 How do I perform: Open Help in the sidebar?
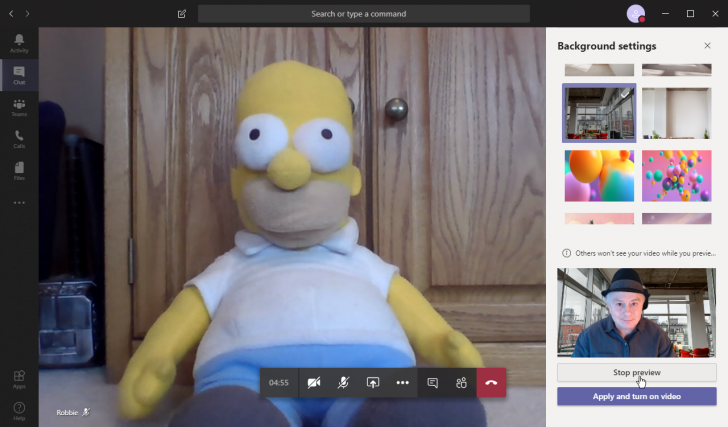pyautogui.click(x=19, y=411)
